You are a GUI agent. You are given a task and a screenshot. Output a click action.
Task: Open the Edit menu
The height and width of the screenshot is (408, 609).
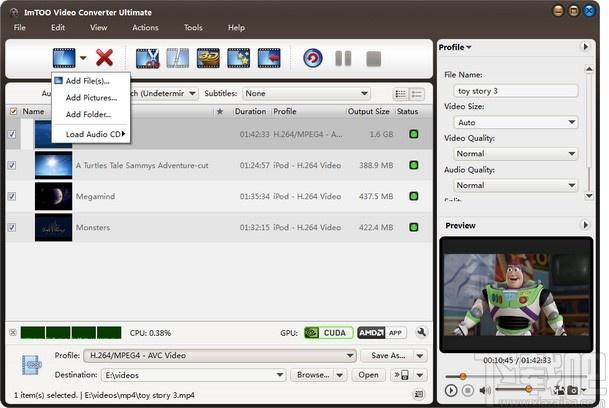pos(58,28)
